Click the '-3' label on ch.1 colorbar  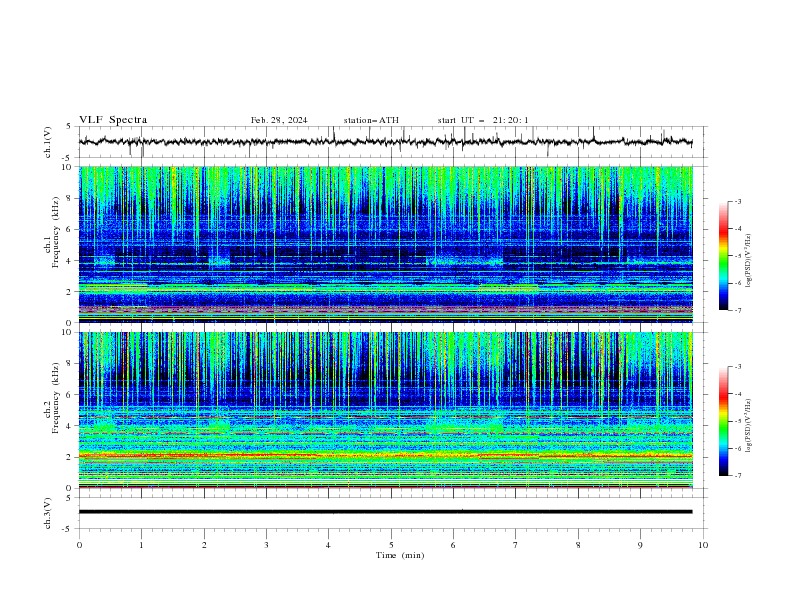(737, 201)
